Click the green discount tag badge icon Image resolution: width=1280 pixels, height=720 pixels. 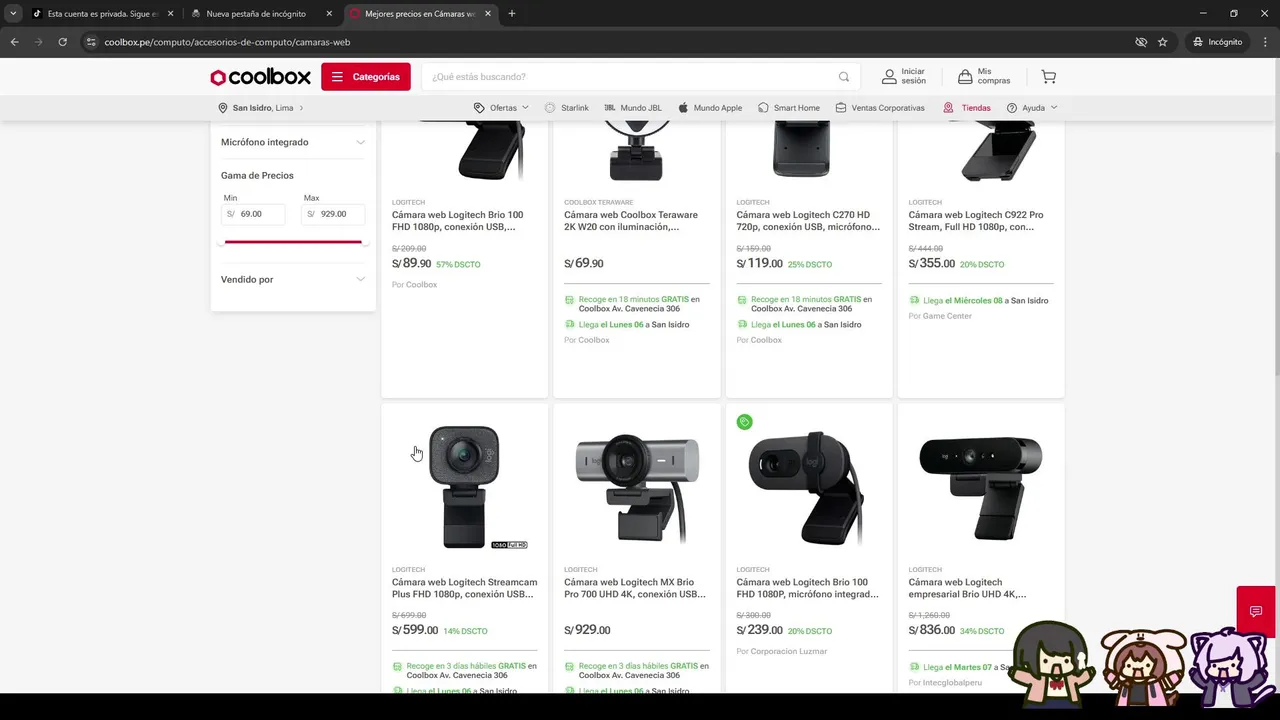pos(744,422)
